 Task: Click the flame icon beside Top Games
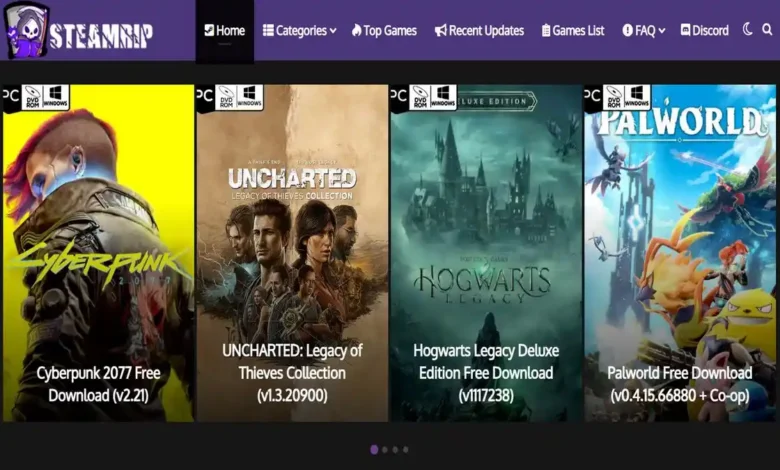356,30
